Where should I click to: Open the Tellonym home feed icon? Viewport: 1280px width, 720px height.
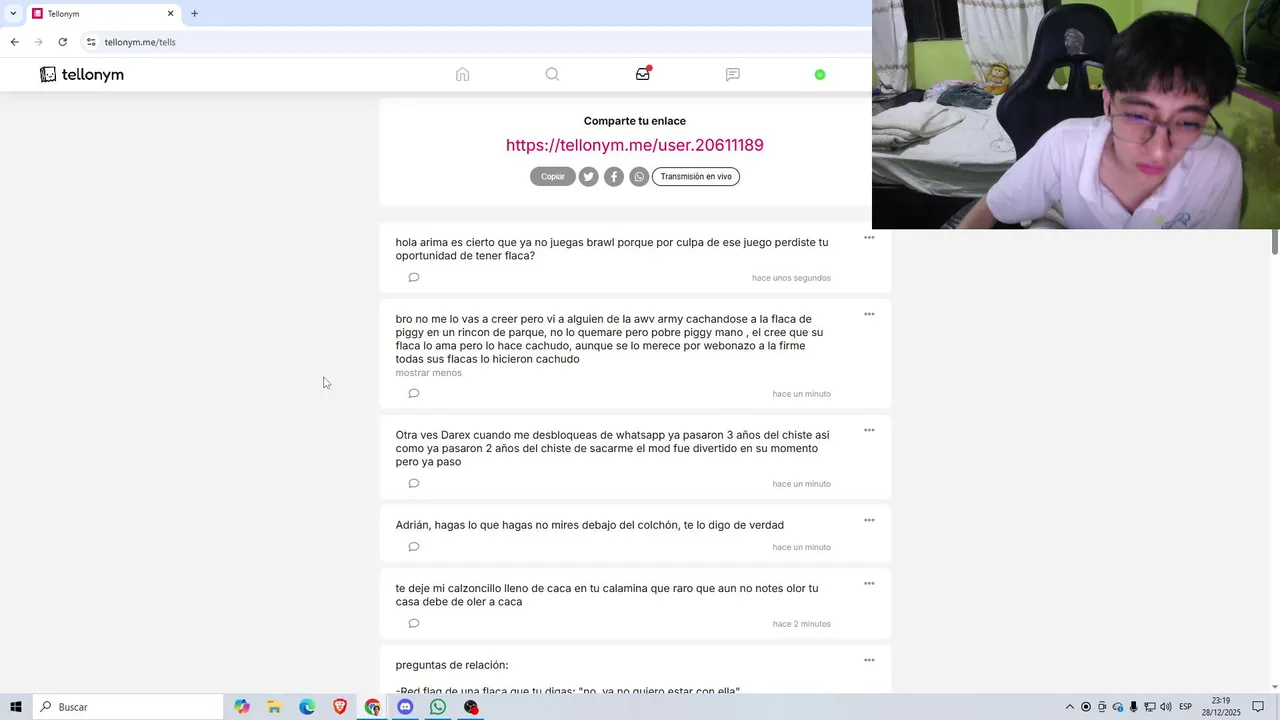[462, 74]
